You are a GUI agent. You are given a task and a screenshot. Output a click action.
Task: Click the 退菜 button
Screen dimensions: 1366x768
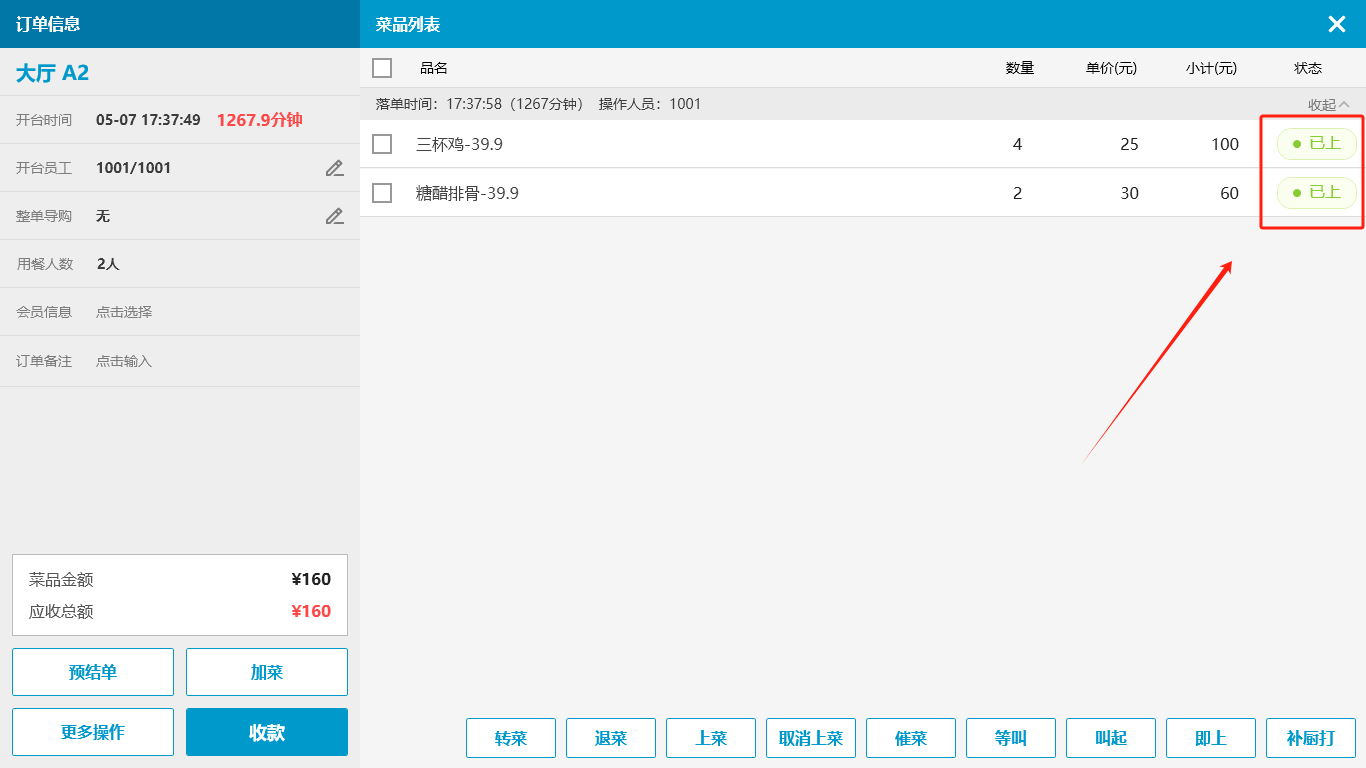611,738
